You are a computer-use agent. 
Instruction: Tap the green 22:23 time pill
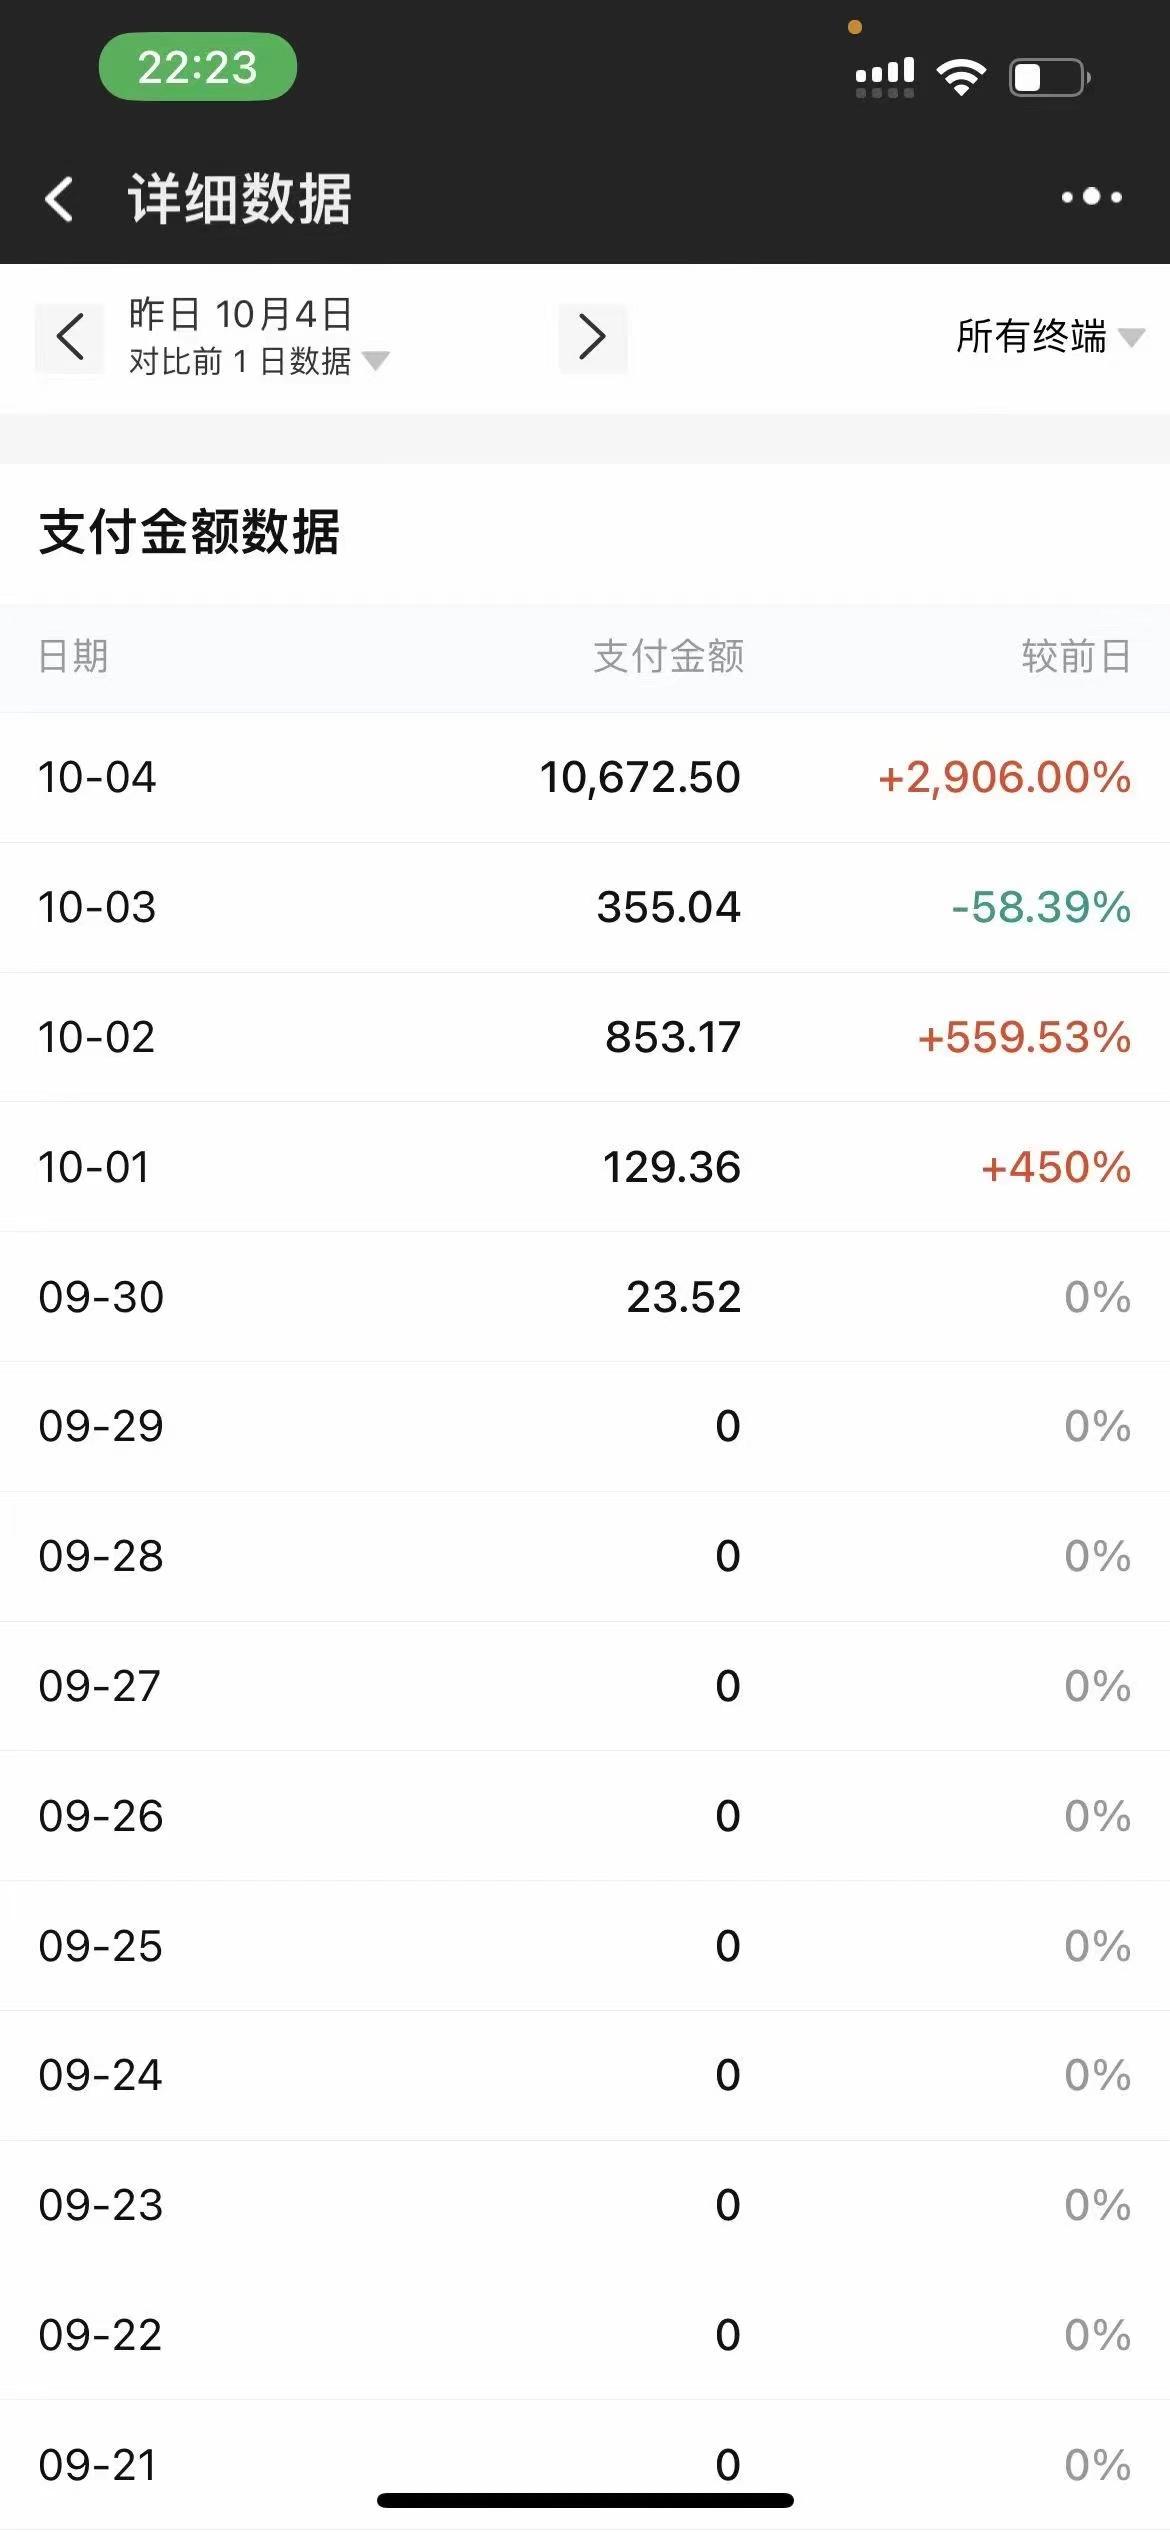197,67
